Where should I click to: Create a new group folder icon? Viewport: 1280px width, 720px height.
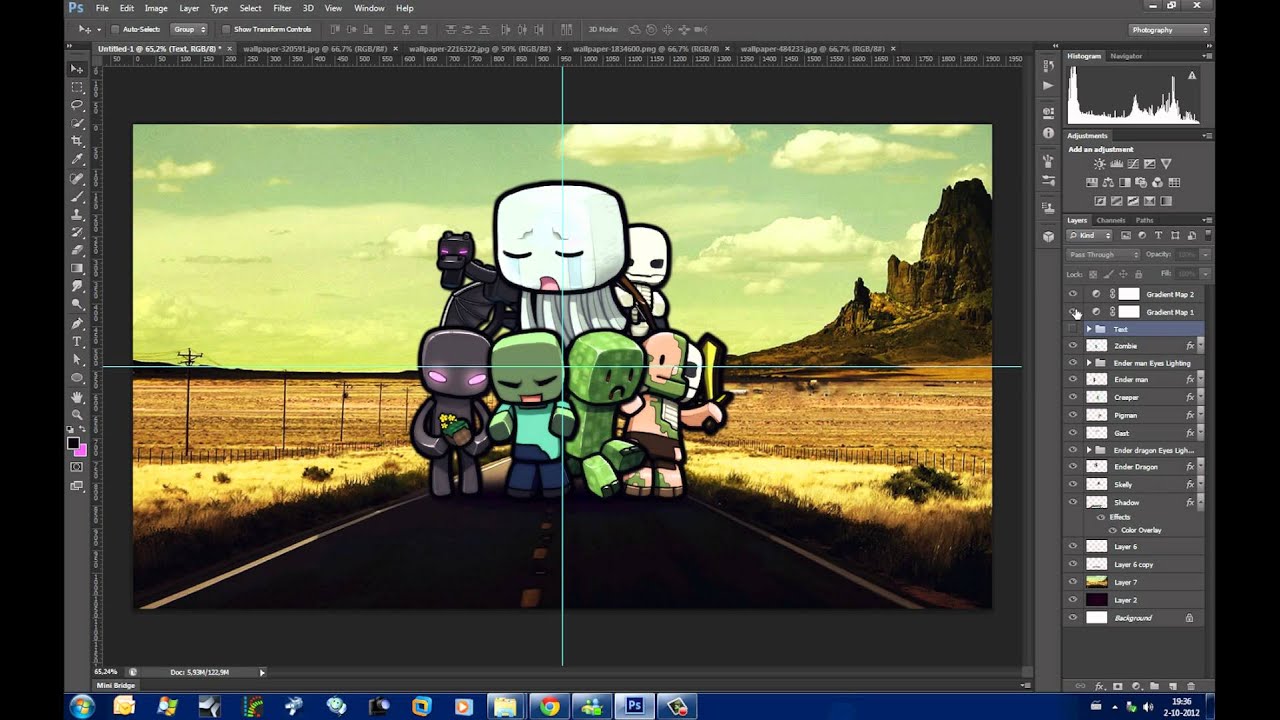(1154, 686)
